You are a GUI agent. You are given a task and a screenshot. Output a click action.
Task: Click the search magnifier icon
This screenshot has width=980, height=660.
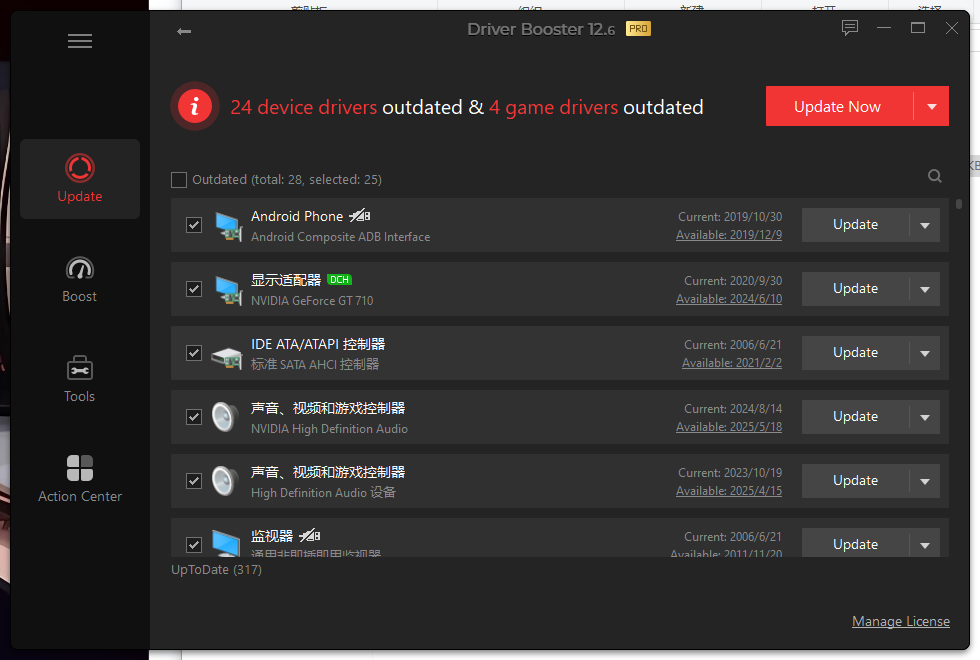coord(934,176)
